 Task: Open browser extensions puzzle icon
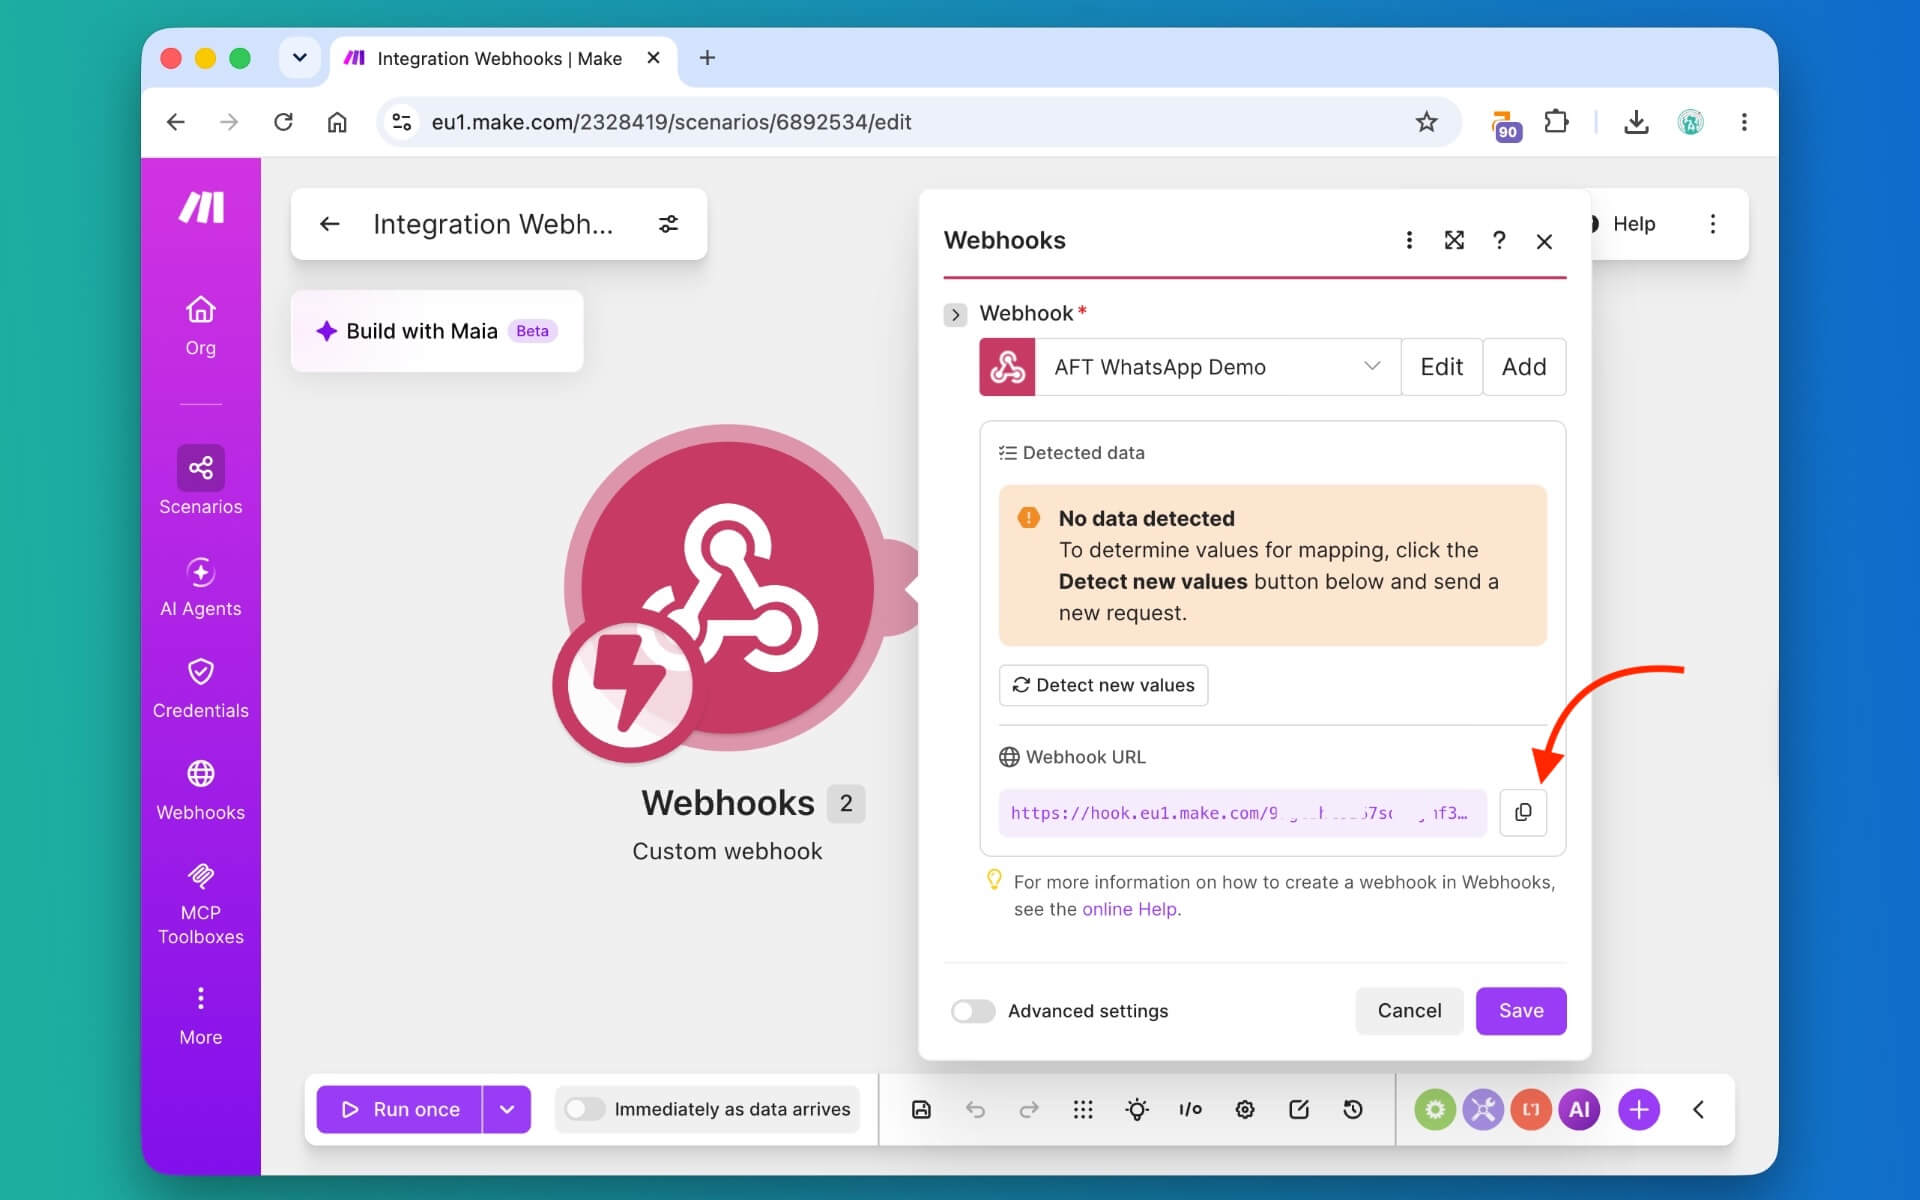[1556, 122]
